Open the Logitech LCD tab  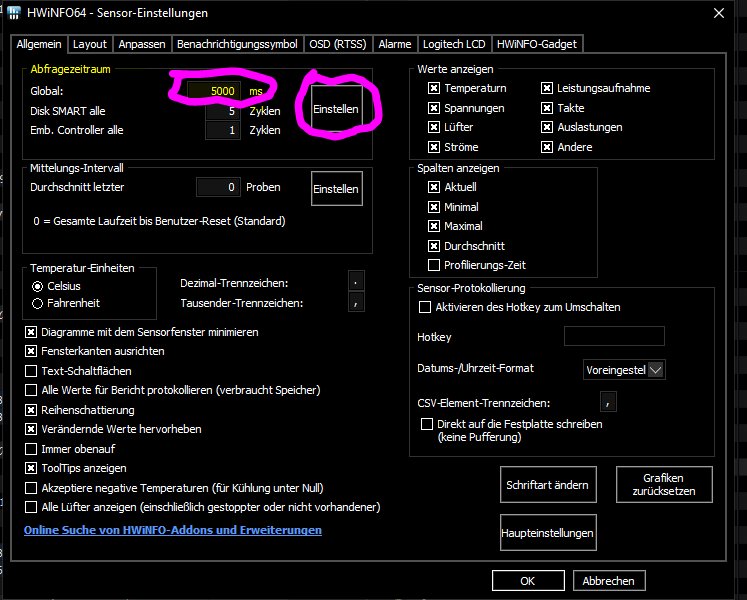(454, 44)
